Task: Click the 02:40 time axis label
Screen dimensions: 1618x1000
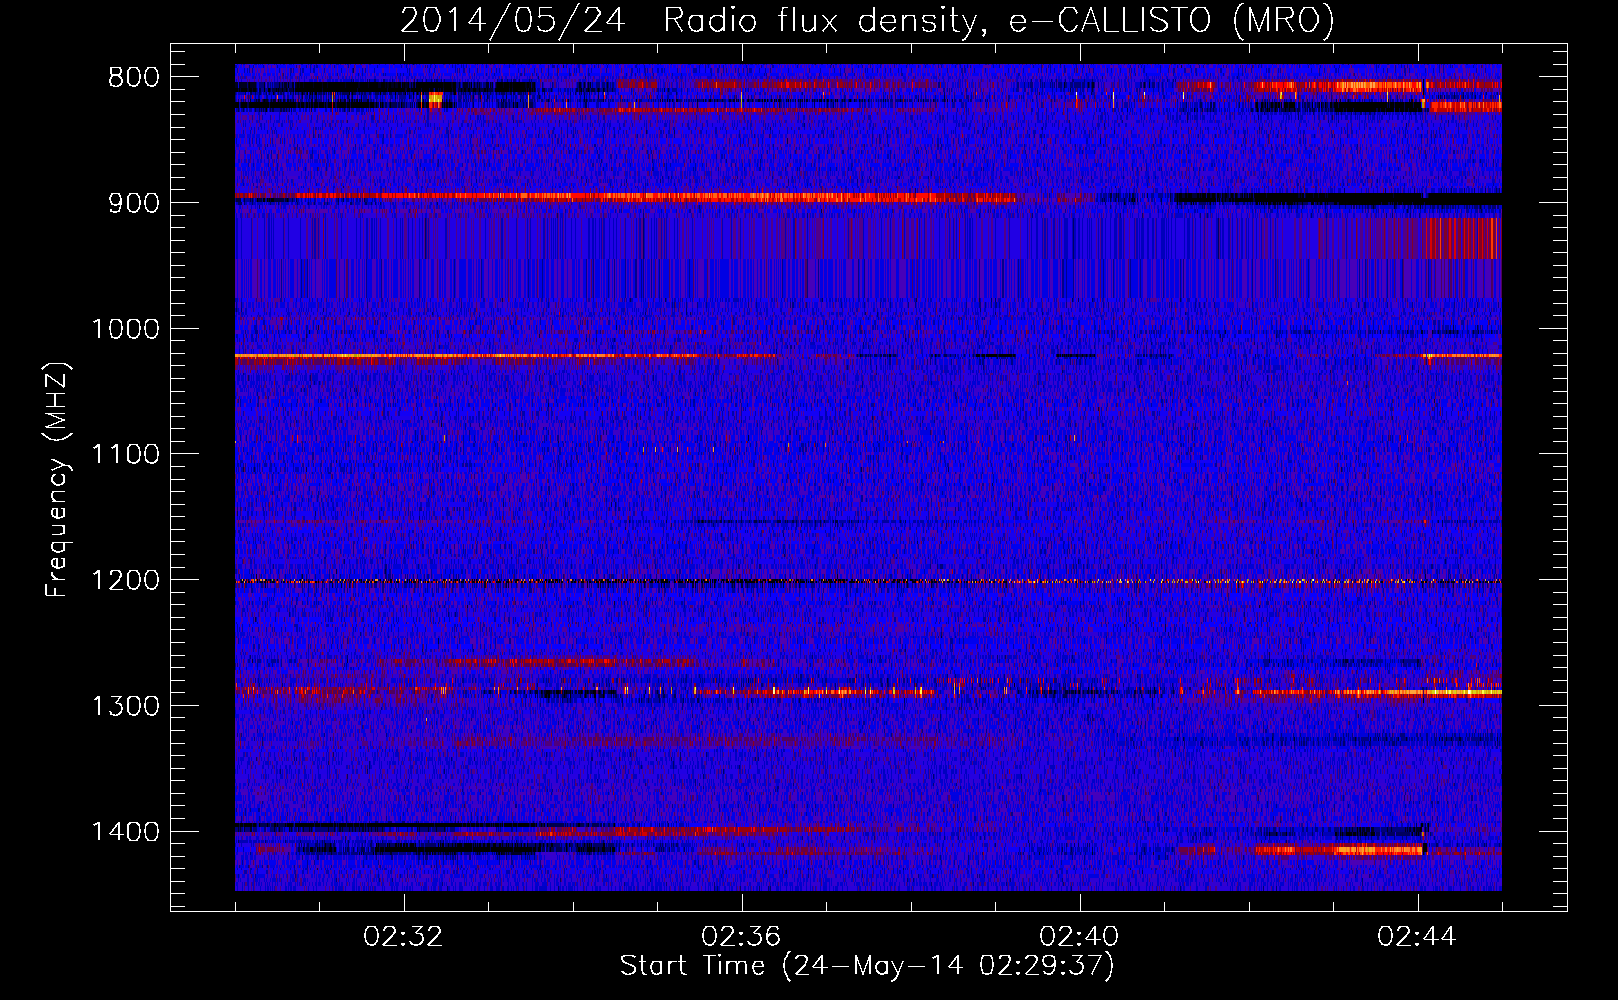Action: tap(1080, 937)
